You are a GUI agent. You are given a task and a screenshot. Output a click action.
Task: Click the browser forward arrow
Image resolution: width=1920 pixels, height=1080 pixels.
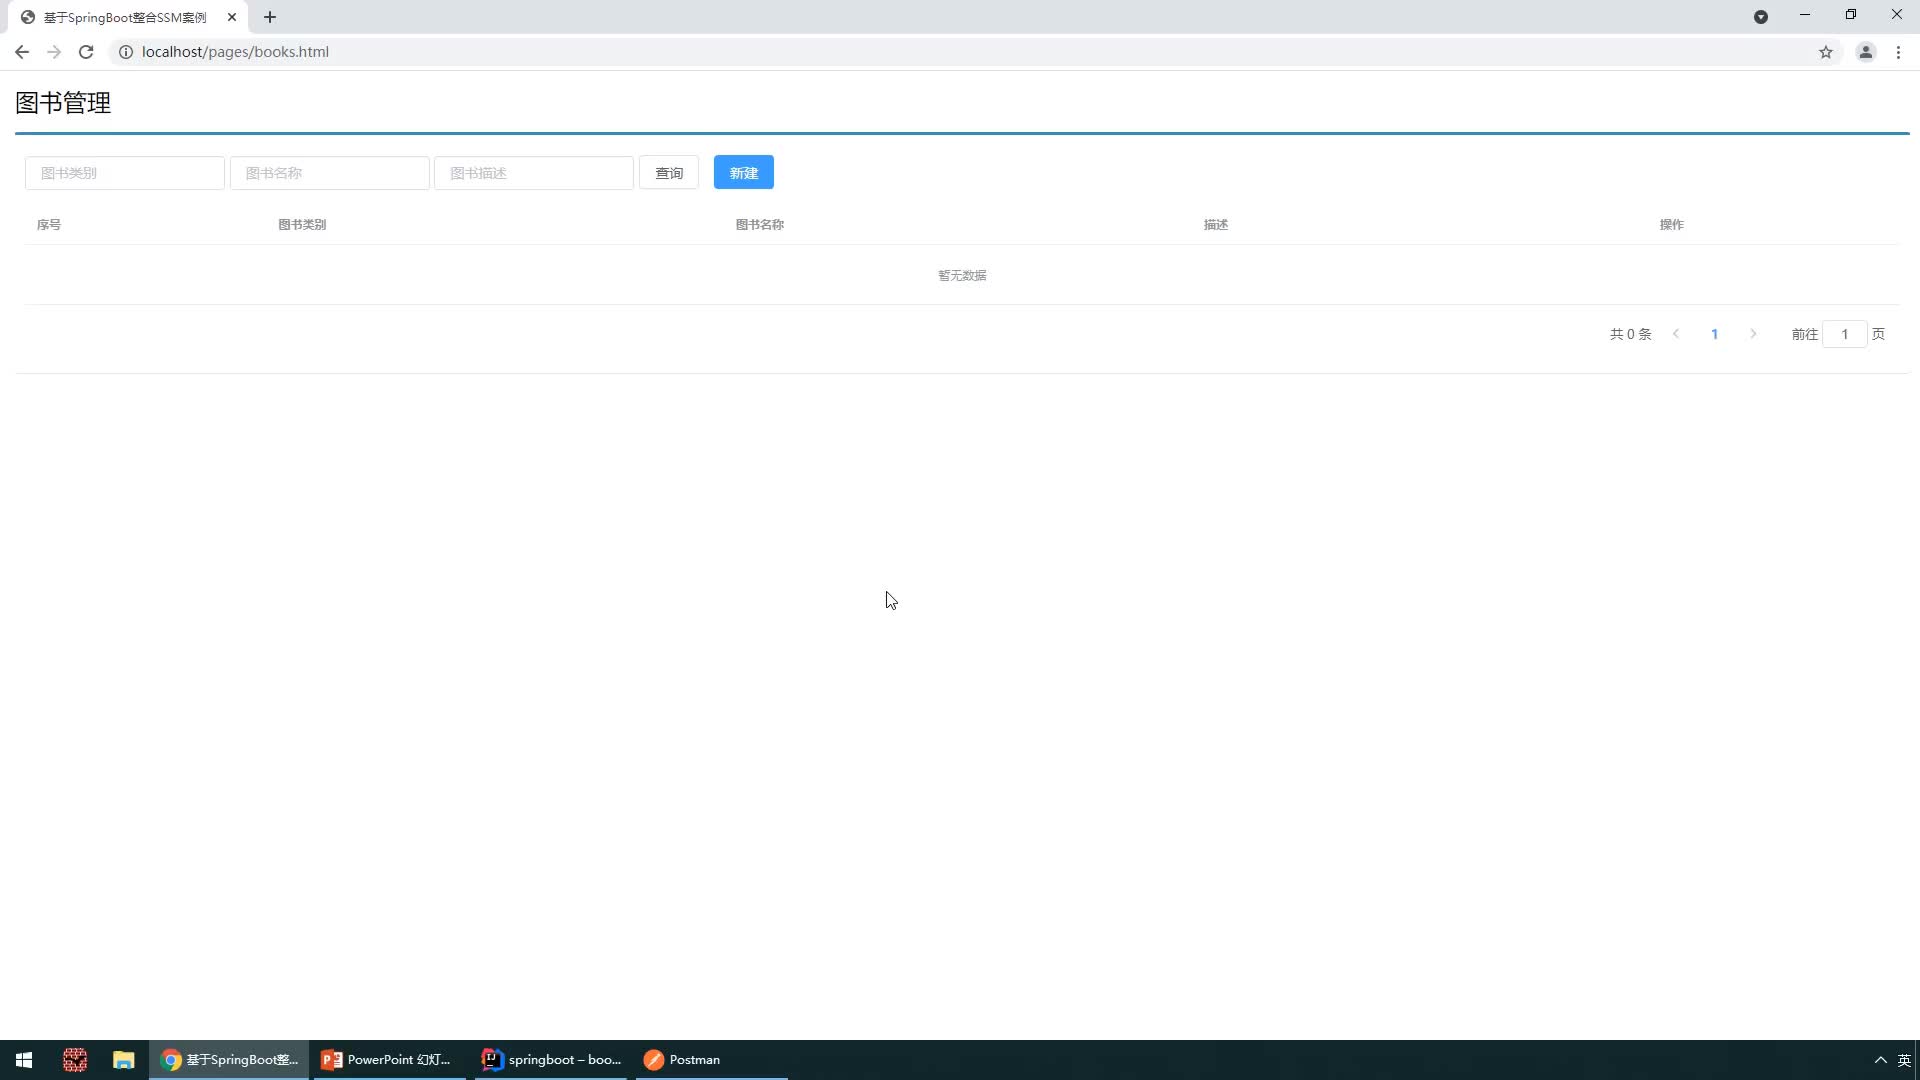(x=54, y=52)
